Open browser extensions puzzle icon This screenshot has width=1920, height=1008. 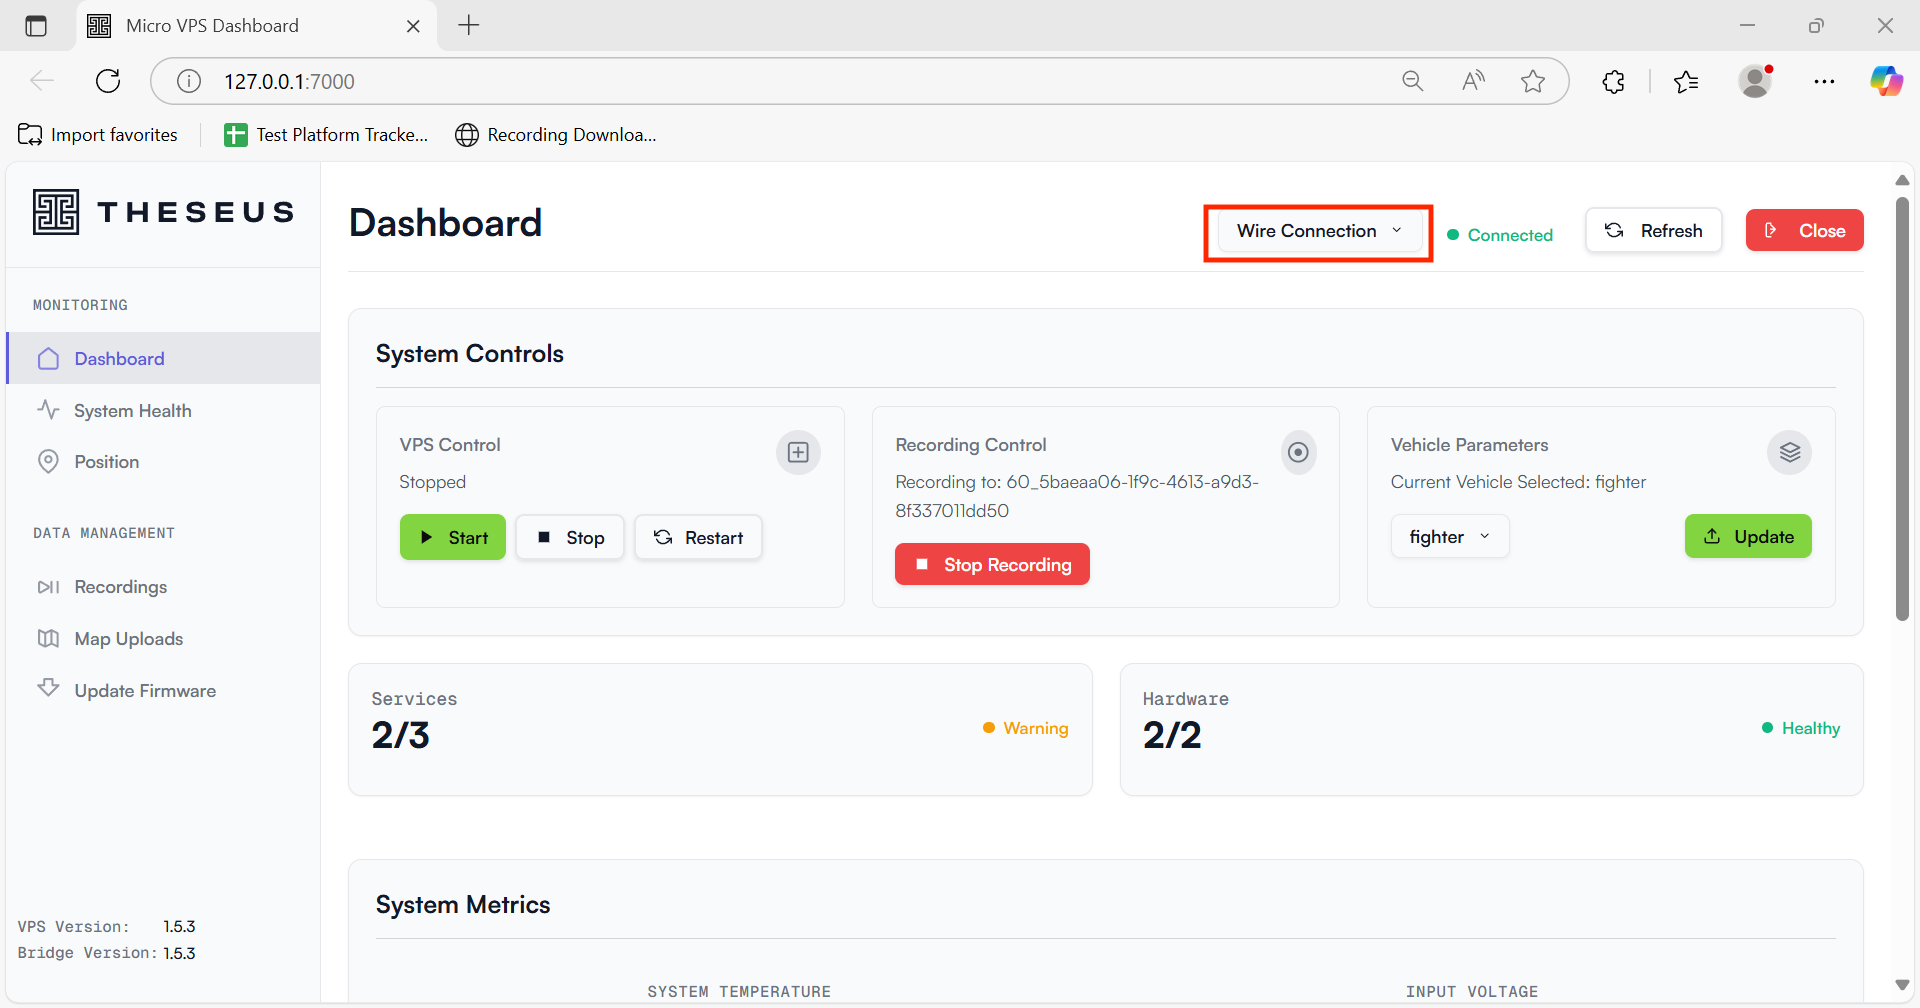pyautogui.click(x=1613, y=82)
